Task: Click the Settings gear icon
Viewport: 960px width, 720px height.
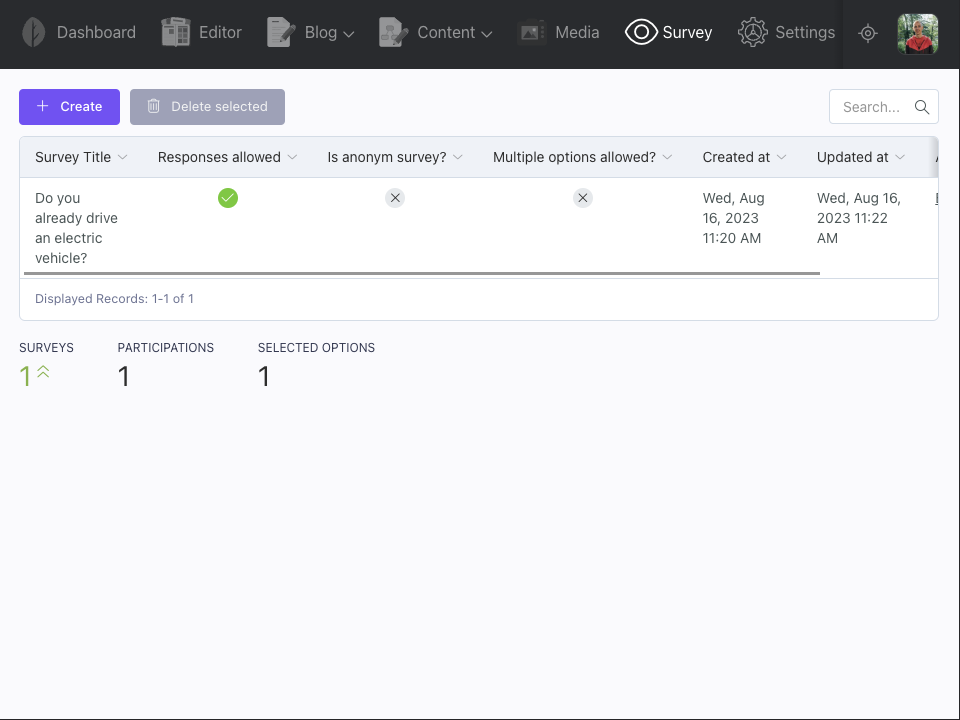Action: 752,32
